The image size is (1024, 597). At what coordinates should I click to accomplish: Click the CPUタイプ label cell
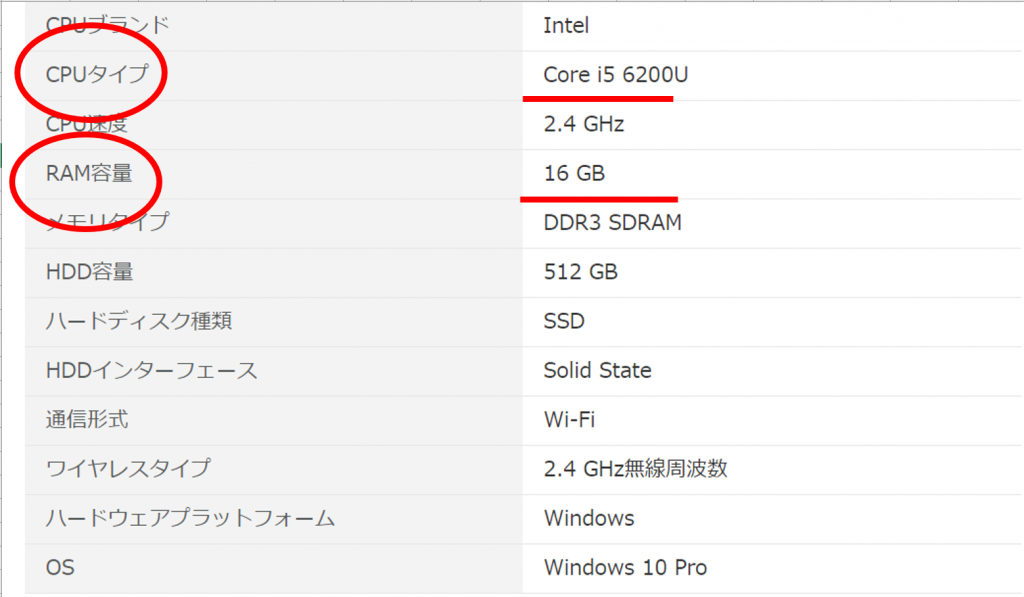96,74
